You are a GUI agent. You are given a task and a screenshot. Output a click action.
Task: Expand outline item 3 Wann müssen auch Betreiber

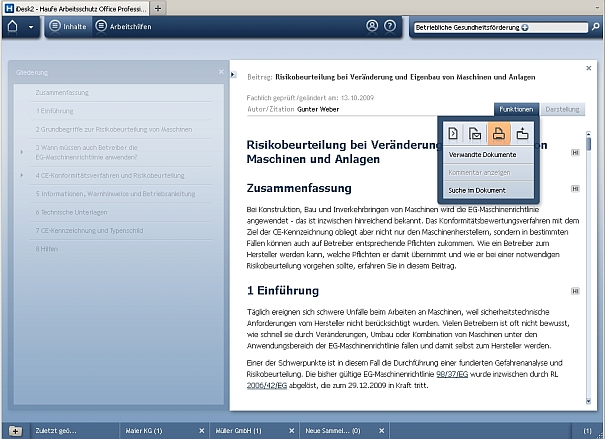tap(22, 152)
